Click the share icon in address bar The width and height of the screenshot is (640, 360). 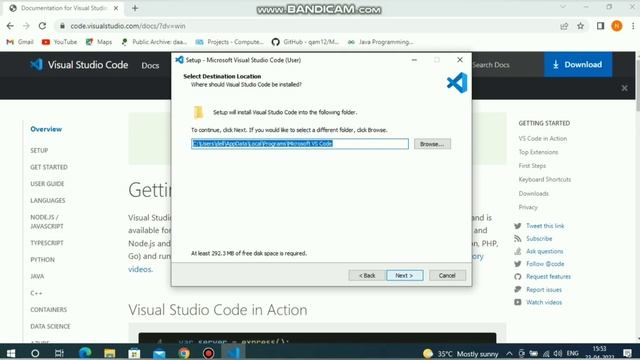coord(564,26)
